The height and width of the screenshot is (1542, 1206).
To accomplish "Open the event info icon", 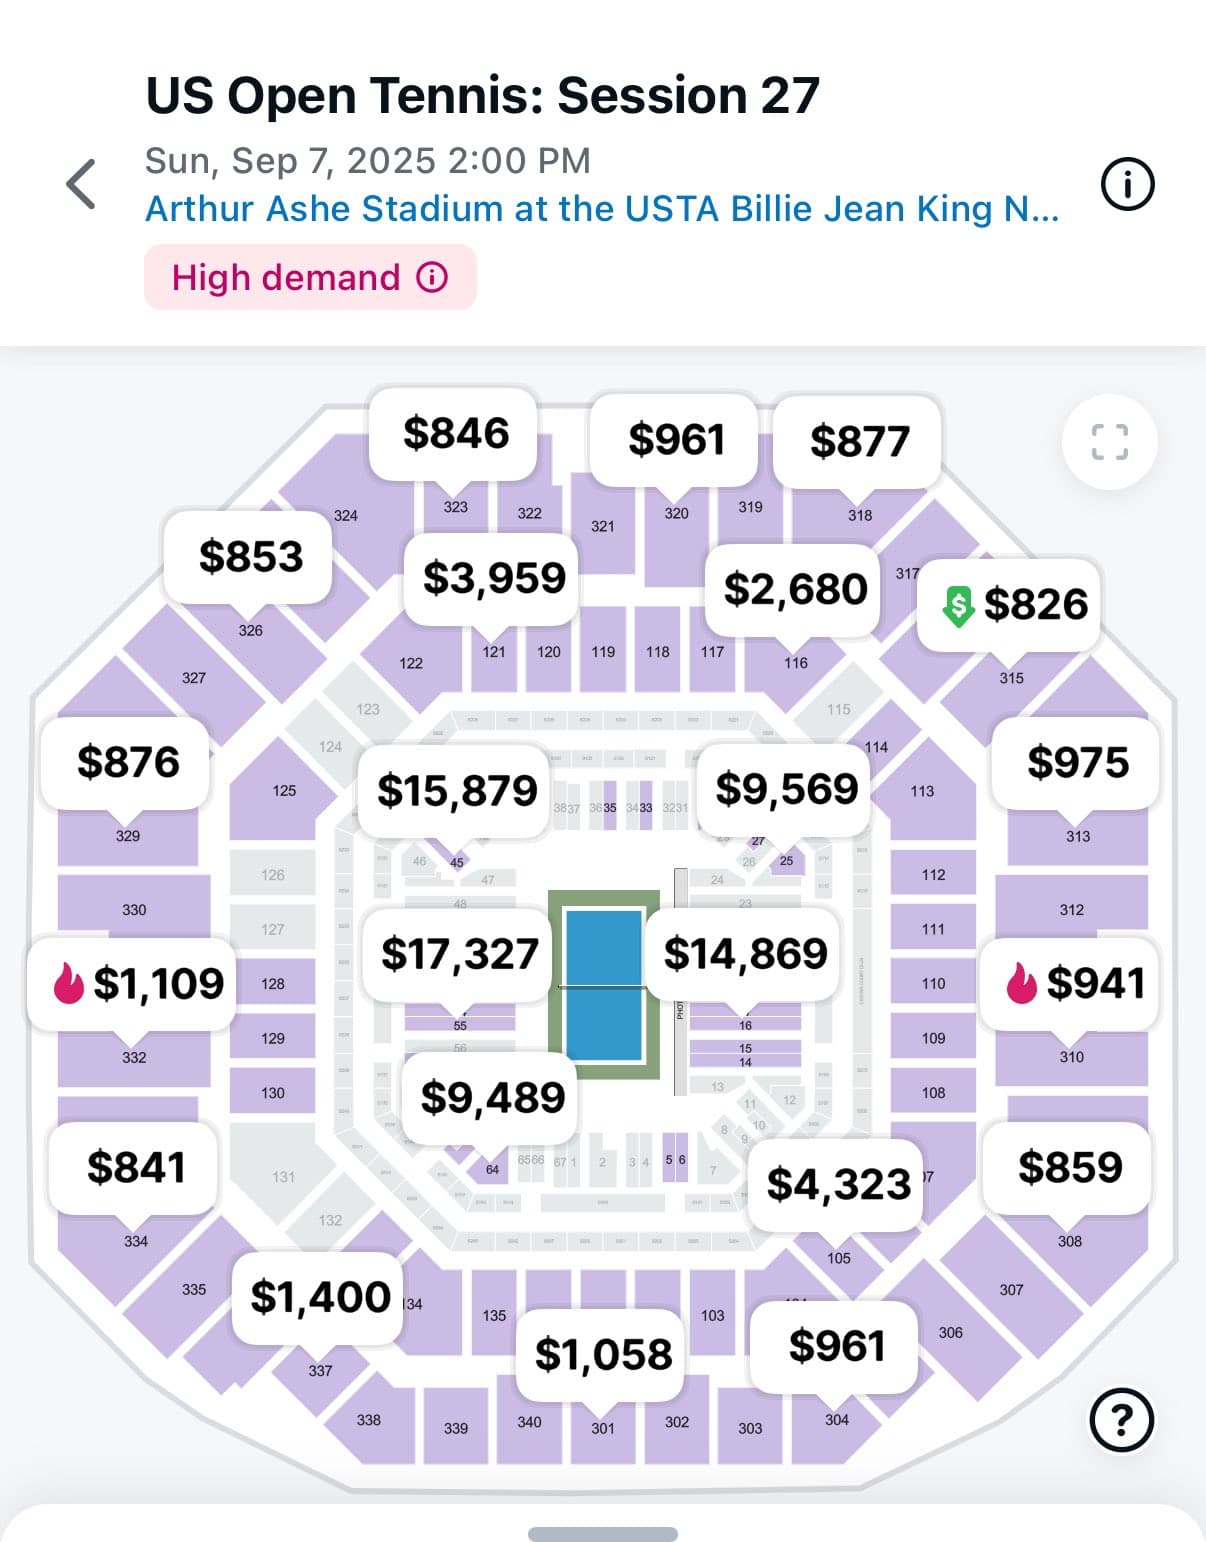I will click(1127, 184).
